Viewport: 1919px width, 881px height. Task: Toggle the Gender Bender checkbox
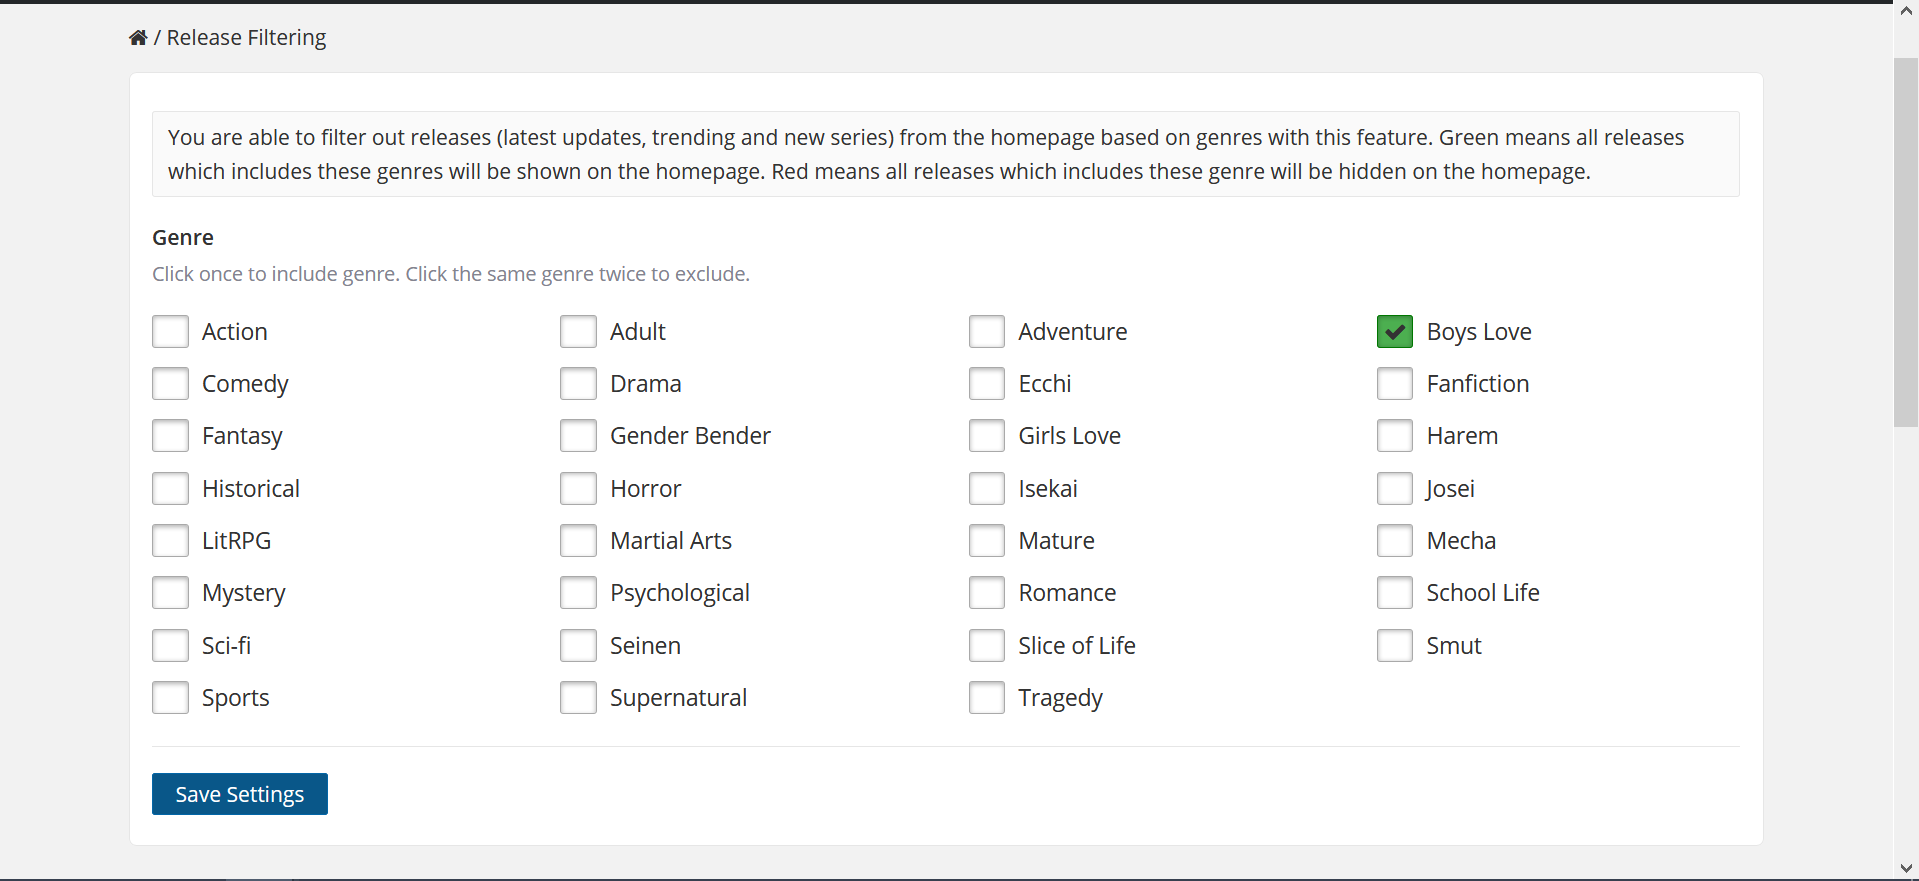(x=578, y=436)
